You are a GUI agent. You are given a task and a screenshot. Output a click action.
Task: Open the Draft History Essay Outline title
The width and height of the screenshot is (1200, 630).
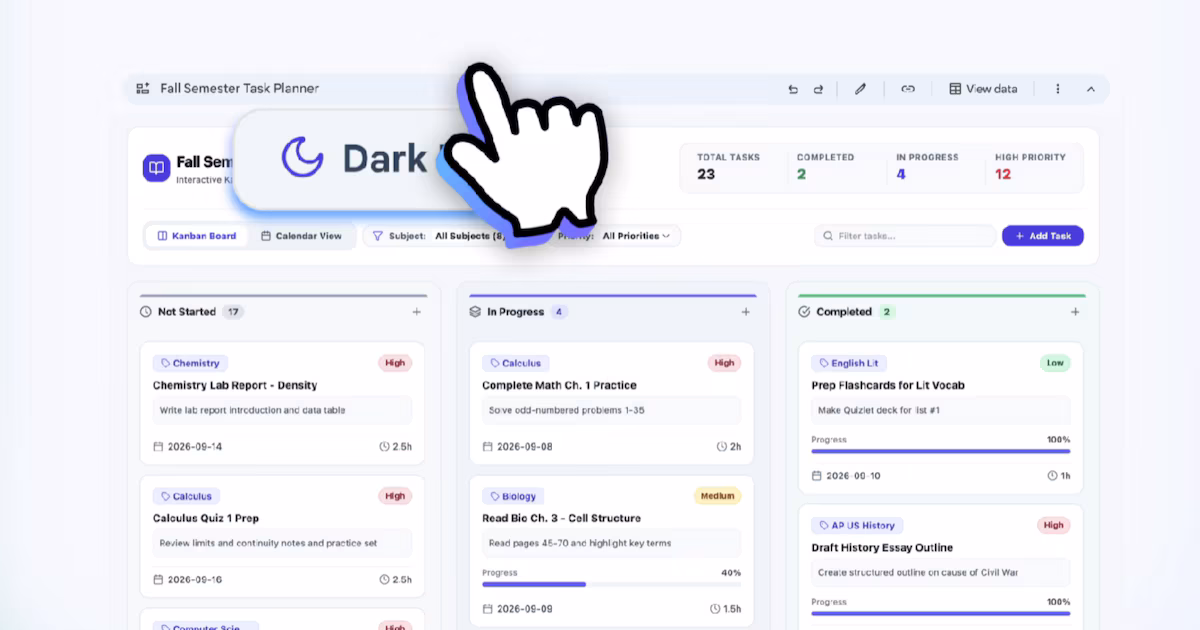click(x=882, y=548)
